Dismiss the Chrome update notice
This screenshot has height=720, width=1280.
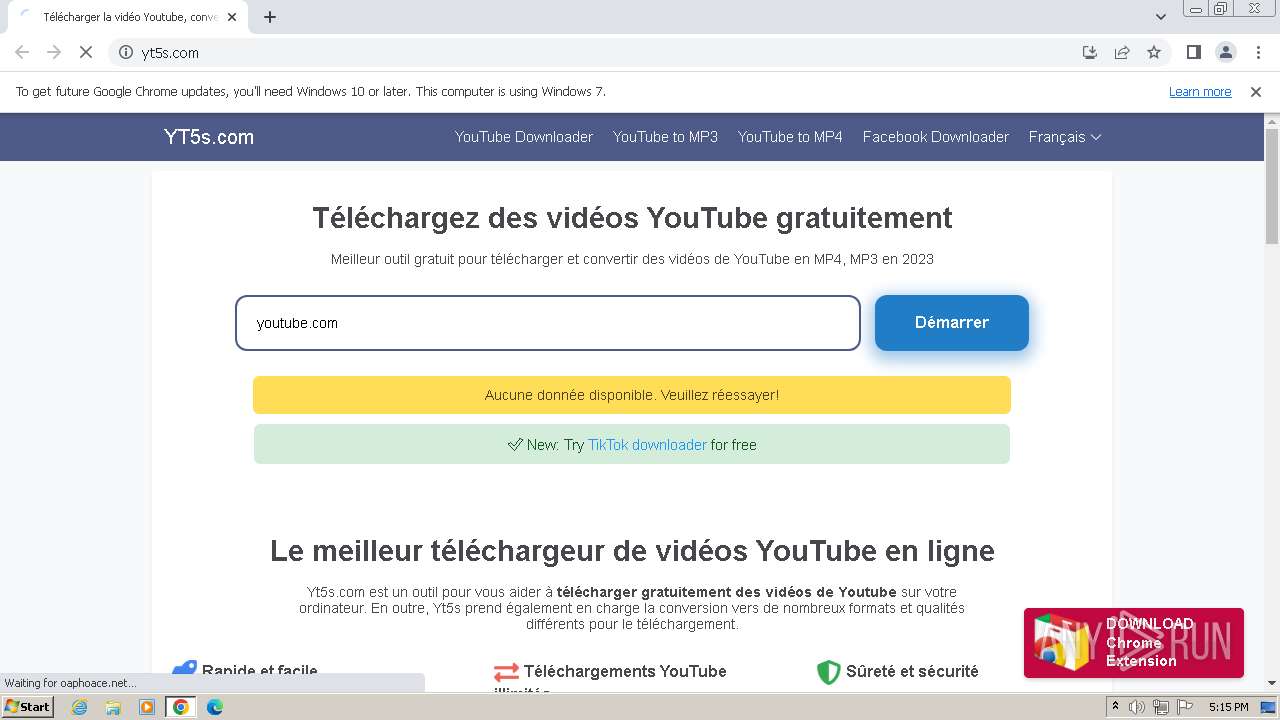tap(1256, 91)
